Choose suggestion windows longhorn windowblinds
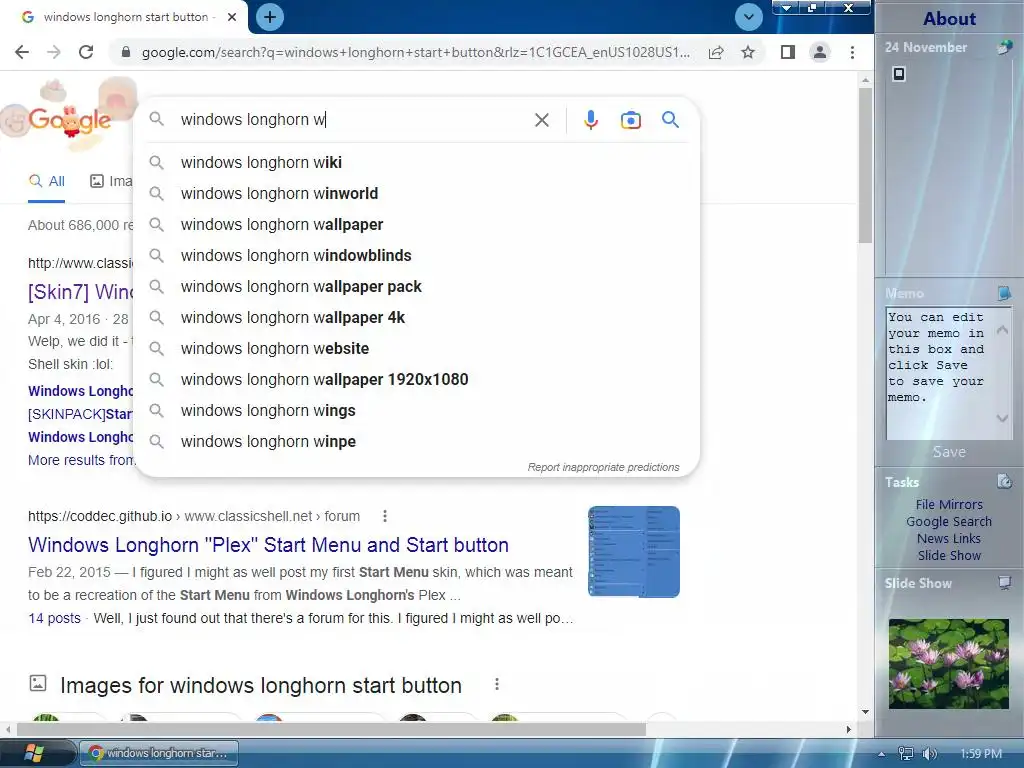The image size is (1024, 768). pos(417,255)
